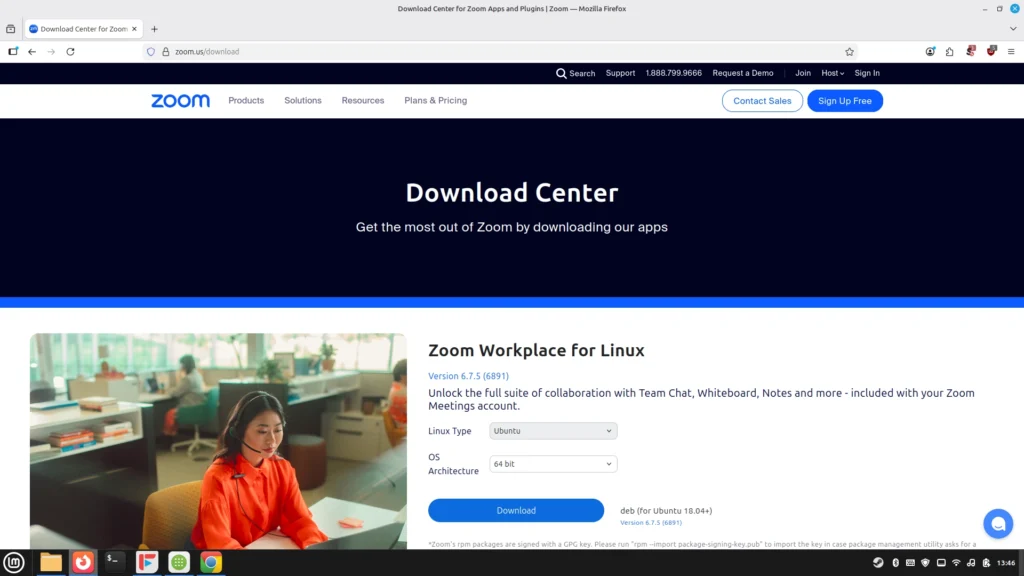The image size is (1024, 576).
Task: Click the Wi-Fi icon in the system tray
Action: pyautogui.click(x=956, y=562)
